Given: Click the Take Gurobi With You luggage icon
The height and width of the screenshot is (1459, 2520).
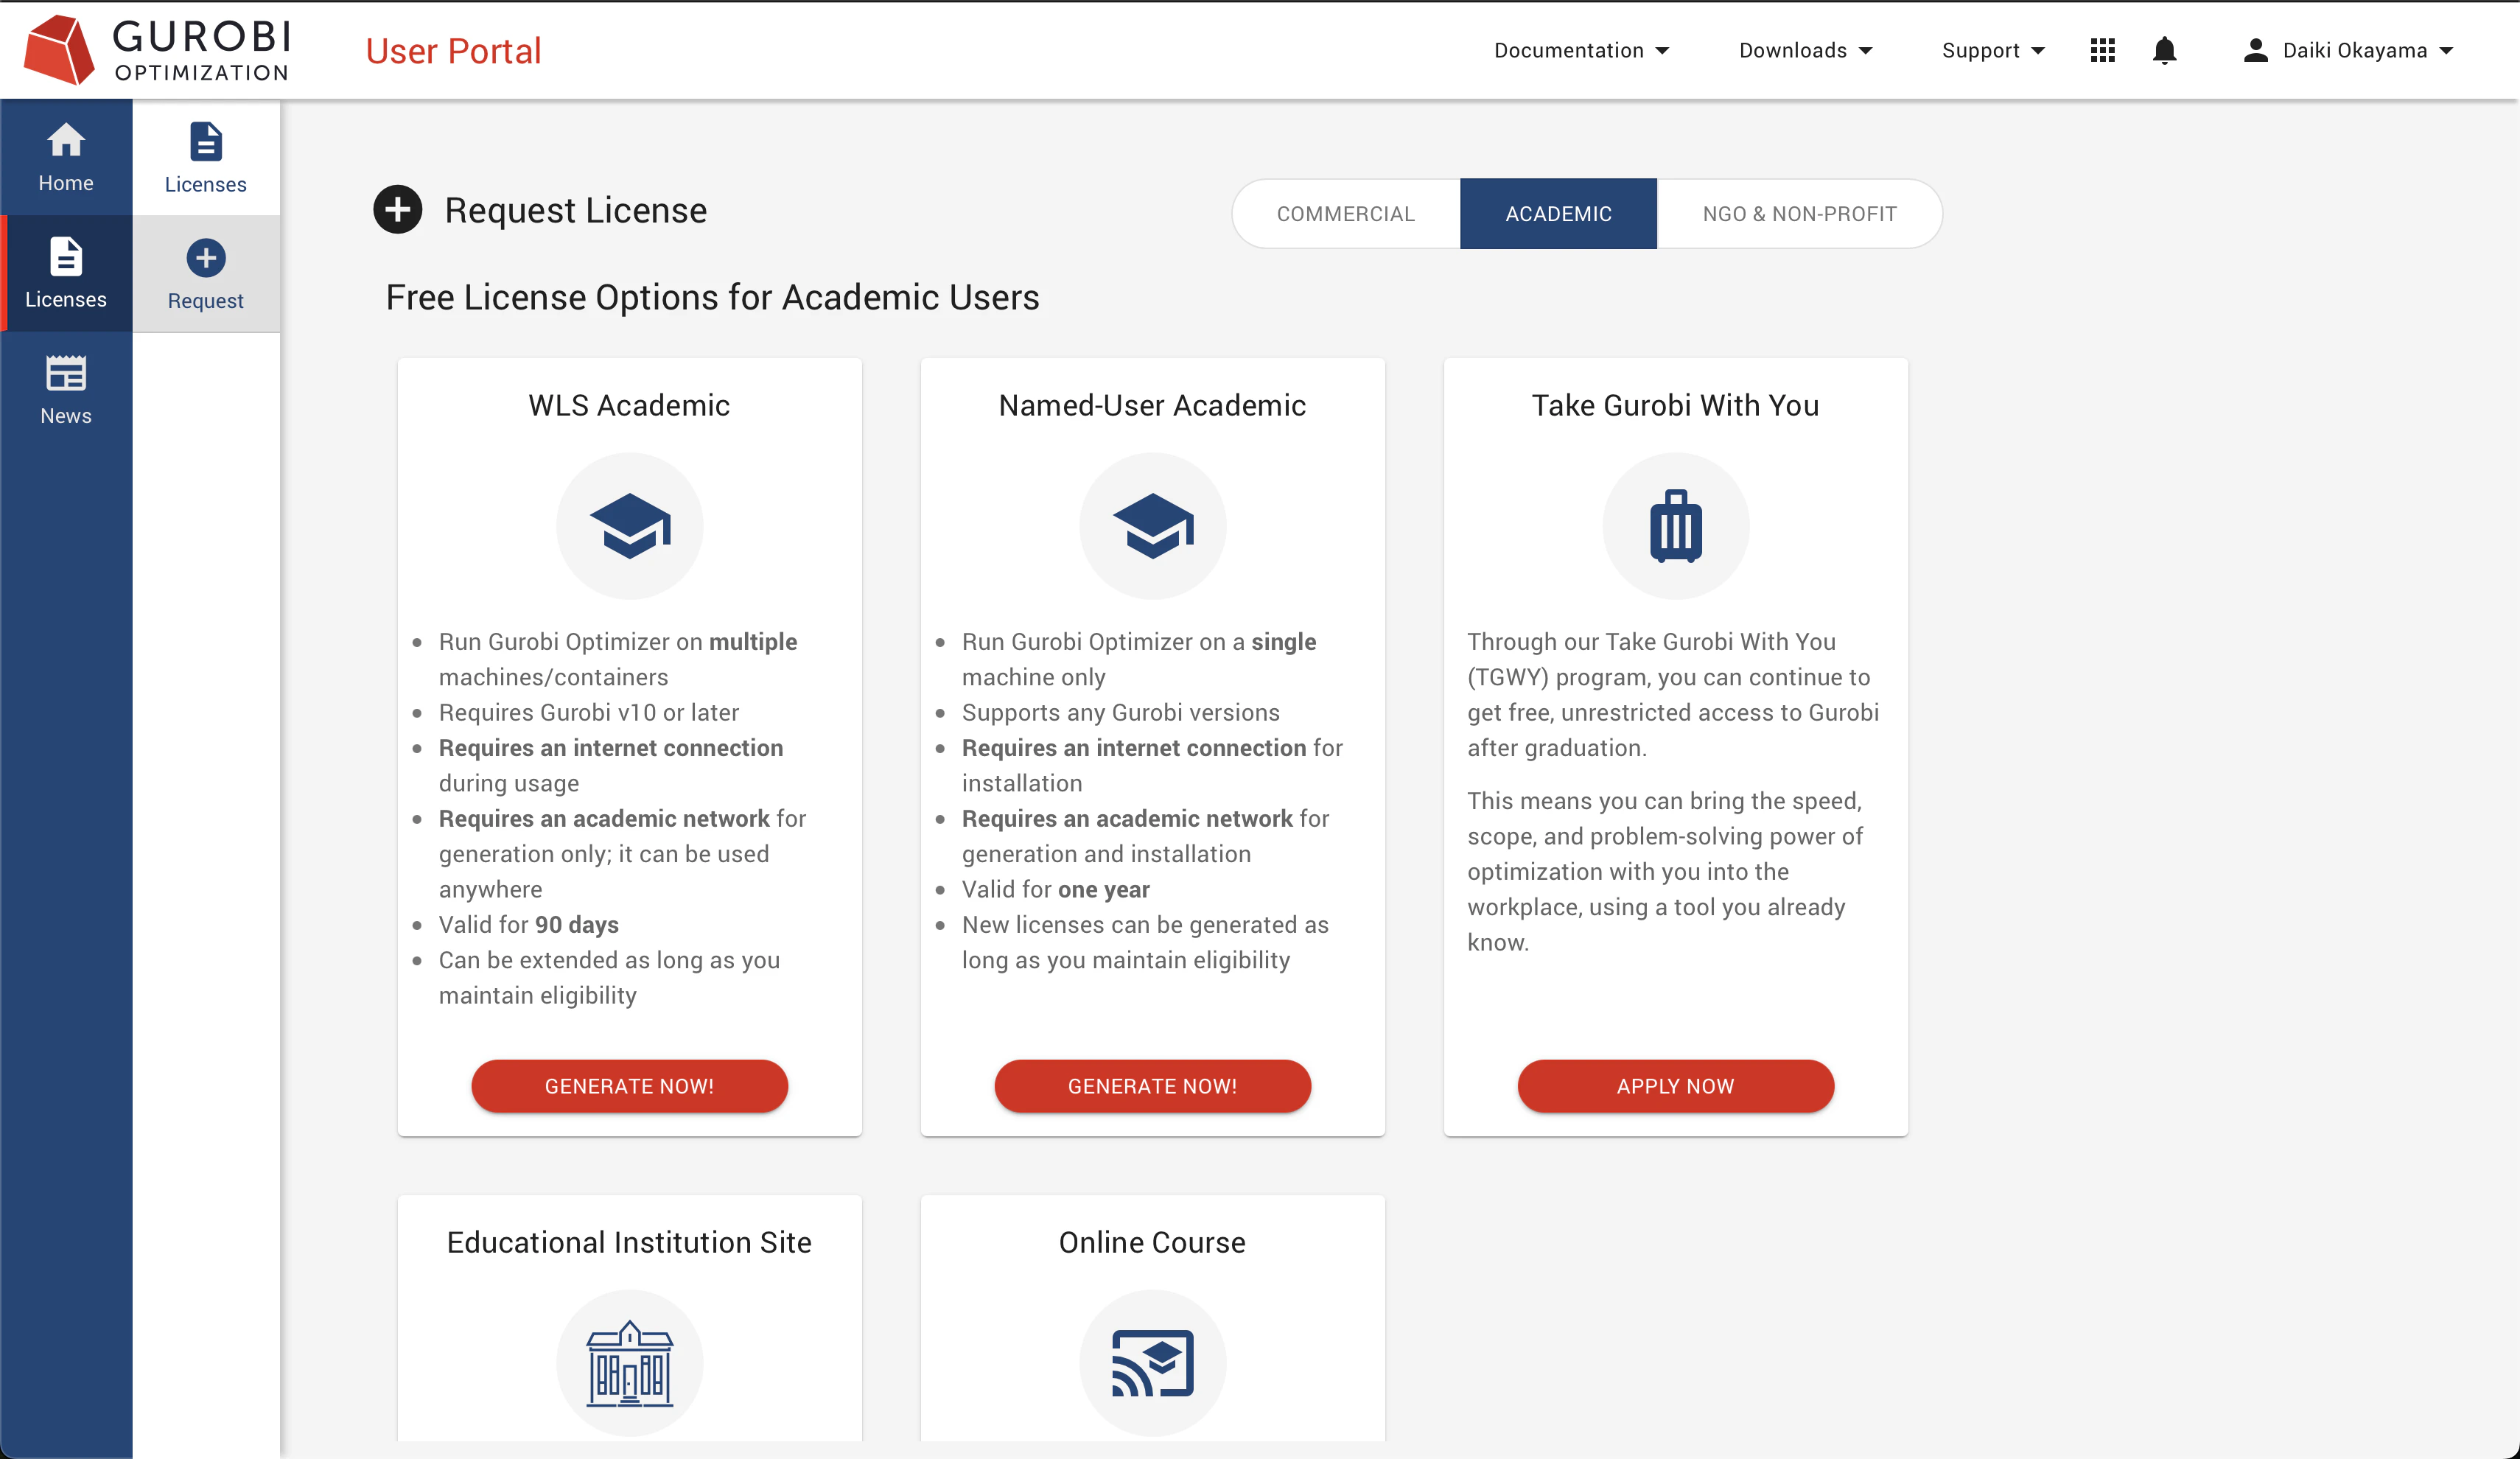Looking at the screenshot, I should (1676, 526).
